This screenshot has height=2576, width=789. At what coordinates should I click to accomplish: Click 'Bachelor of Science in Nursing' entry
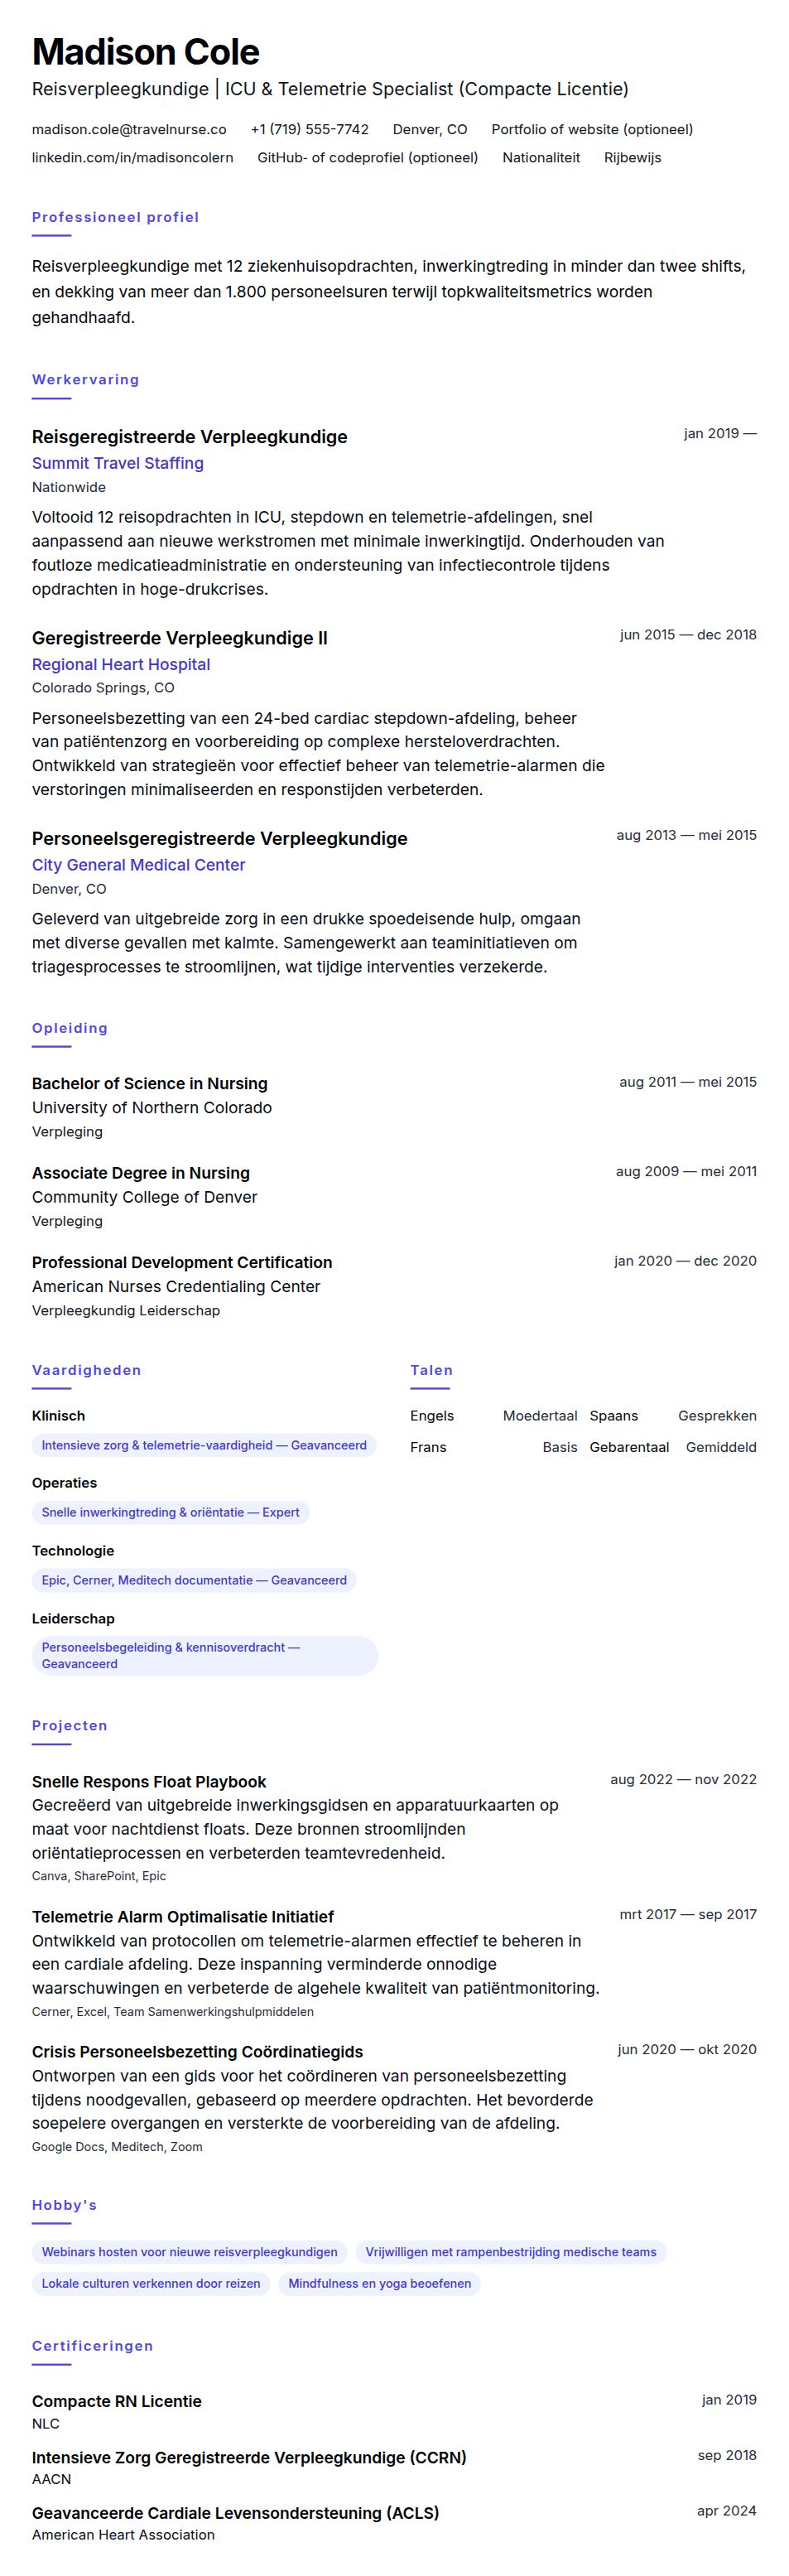(x=150, y=1083)
